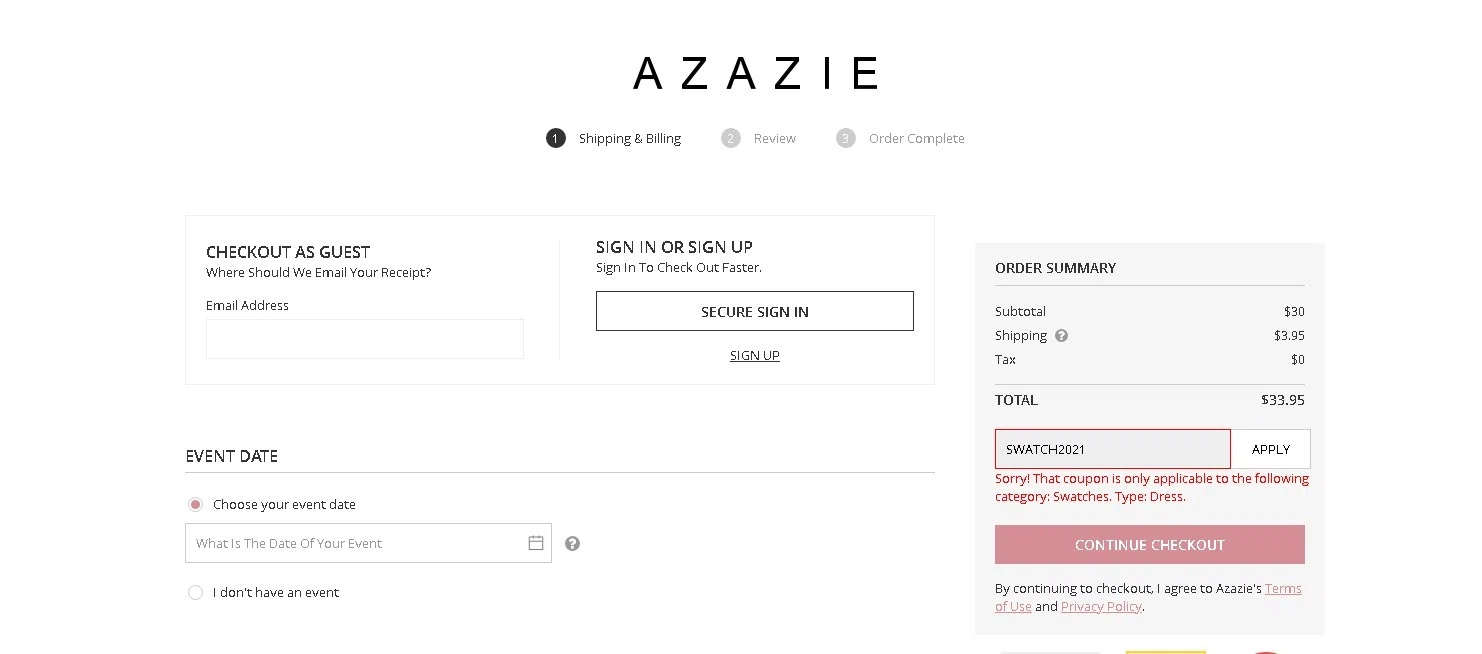Image resolution: width=1482 pixels, height=654 pixels.
Task: Open the calendar icon in date field
Action: [536, 543]
